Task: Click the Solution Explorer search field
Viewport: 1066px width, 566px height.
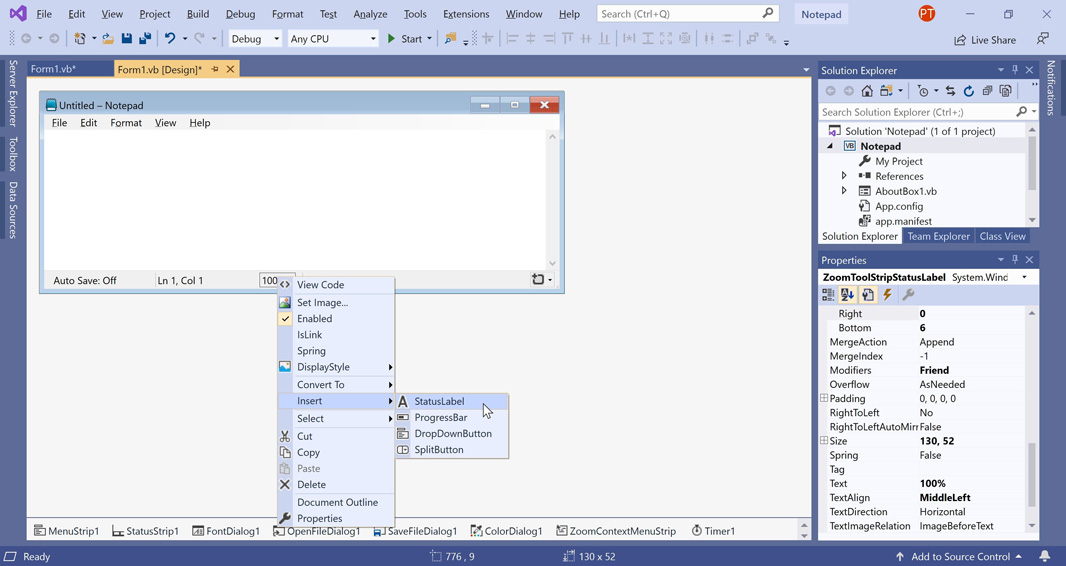Action: [x=915, y=112]
